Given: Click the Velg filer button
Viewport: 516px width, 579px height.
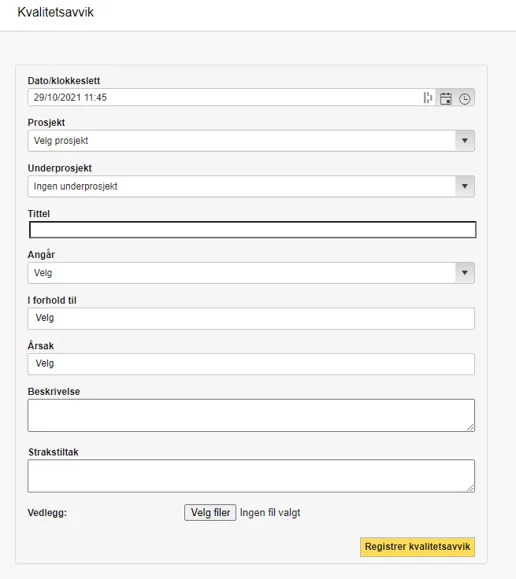Looking at the screenshot, I should click(210, 513).
